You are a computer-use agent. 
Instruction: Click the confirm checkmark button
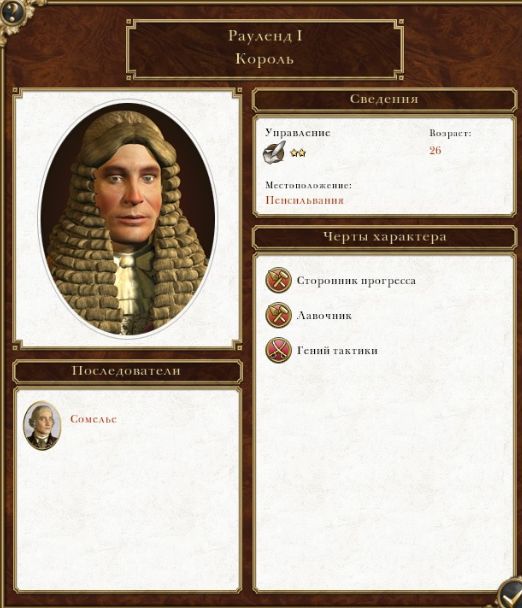pyautogui.click(x=510, y=595)
